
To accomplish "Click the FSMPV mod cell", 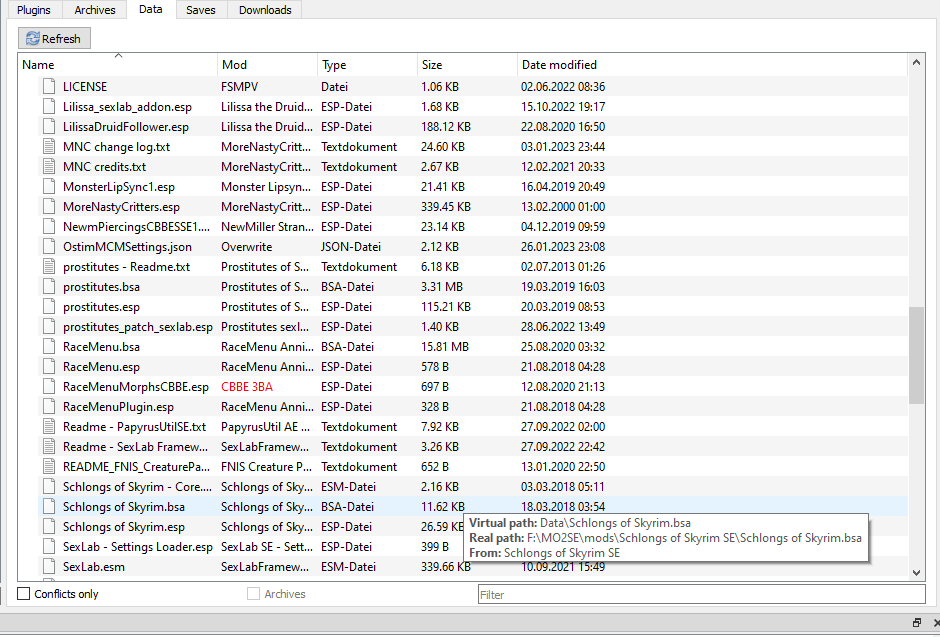I will pyautogui.click(x=239, y=86).
